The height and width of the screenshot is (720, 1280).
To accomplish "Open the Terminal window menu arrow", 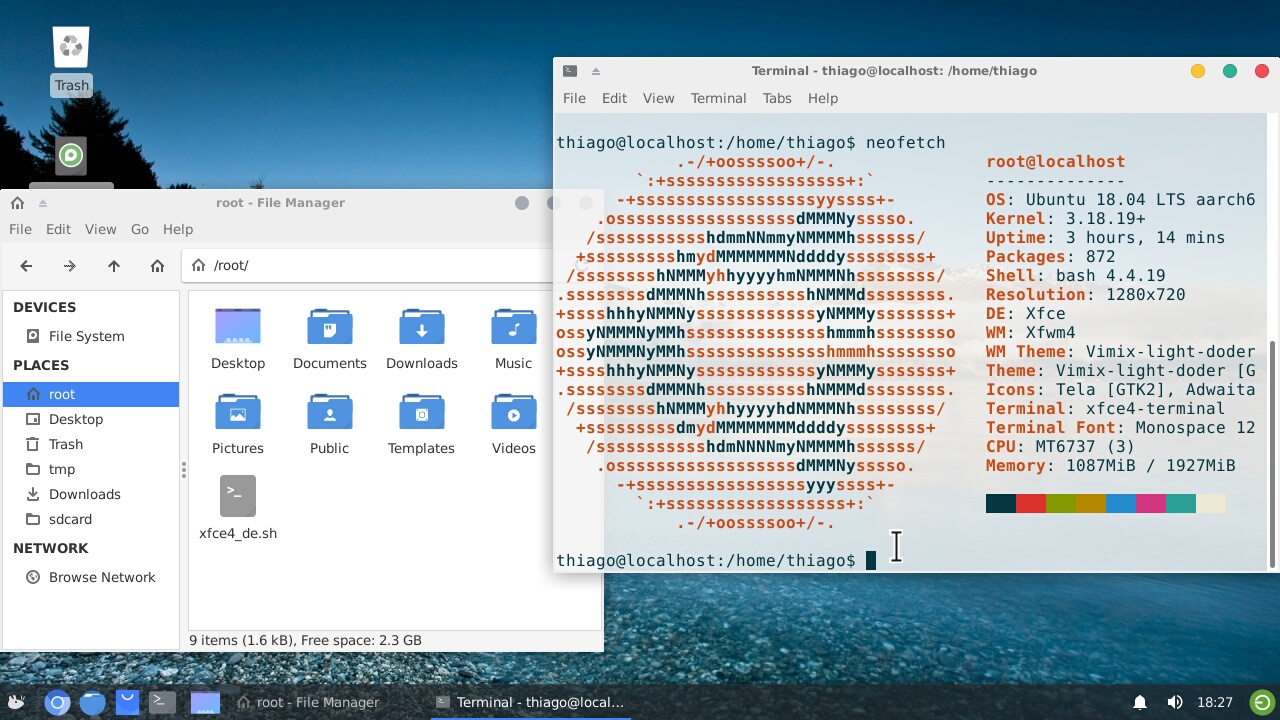I will tap(596, 71).
